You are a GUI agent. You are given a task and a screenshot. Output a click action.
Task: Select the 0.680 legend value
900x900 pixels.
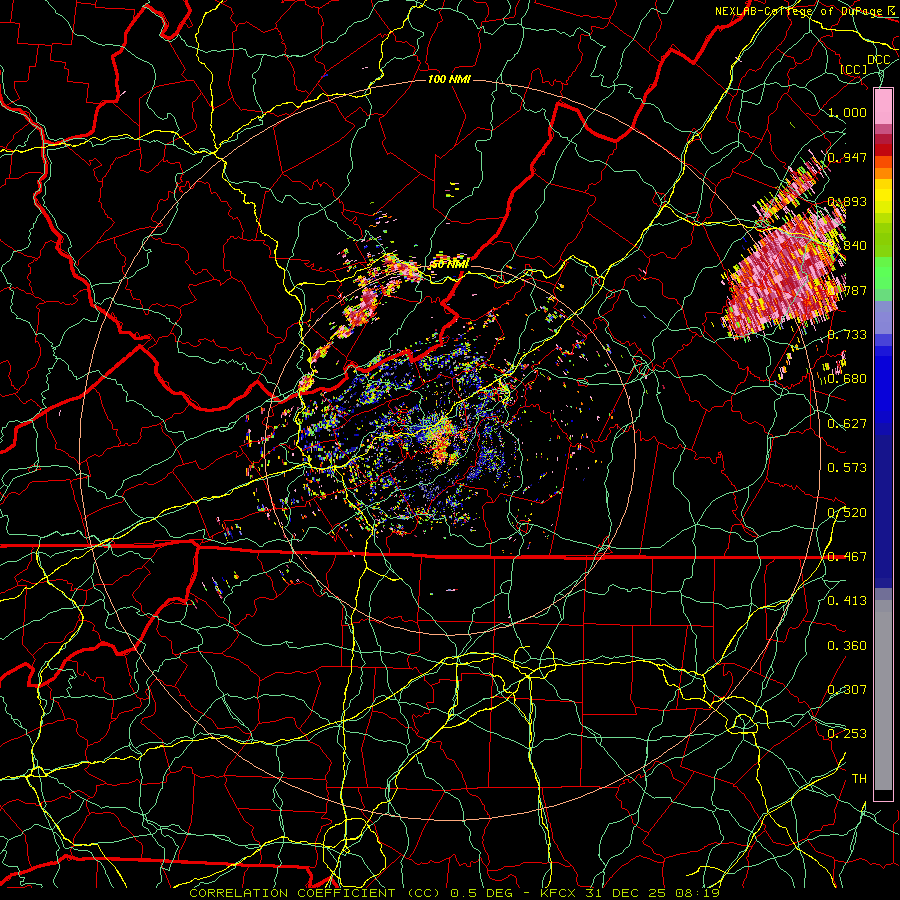coord(847,379)
